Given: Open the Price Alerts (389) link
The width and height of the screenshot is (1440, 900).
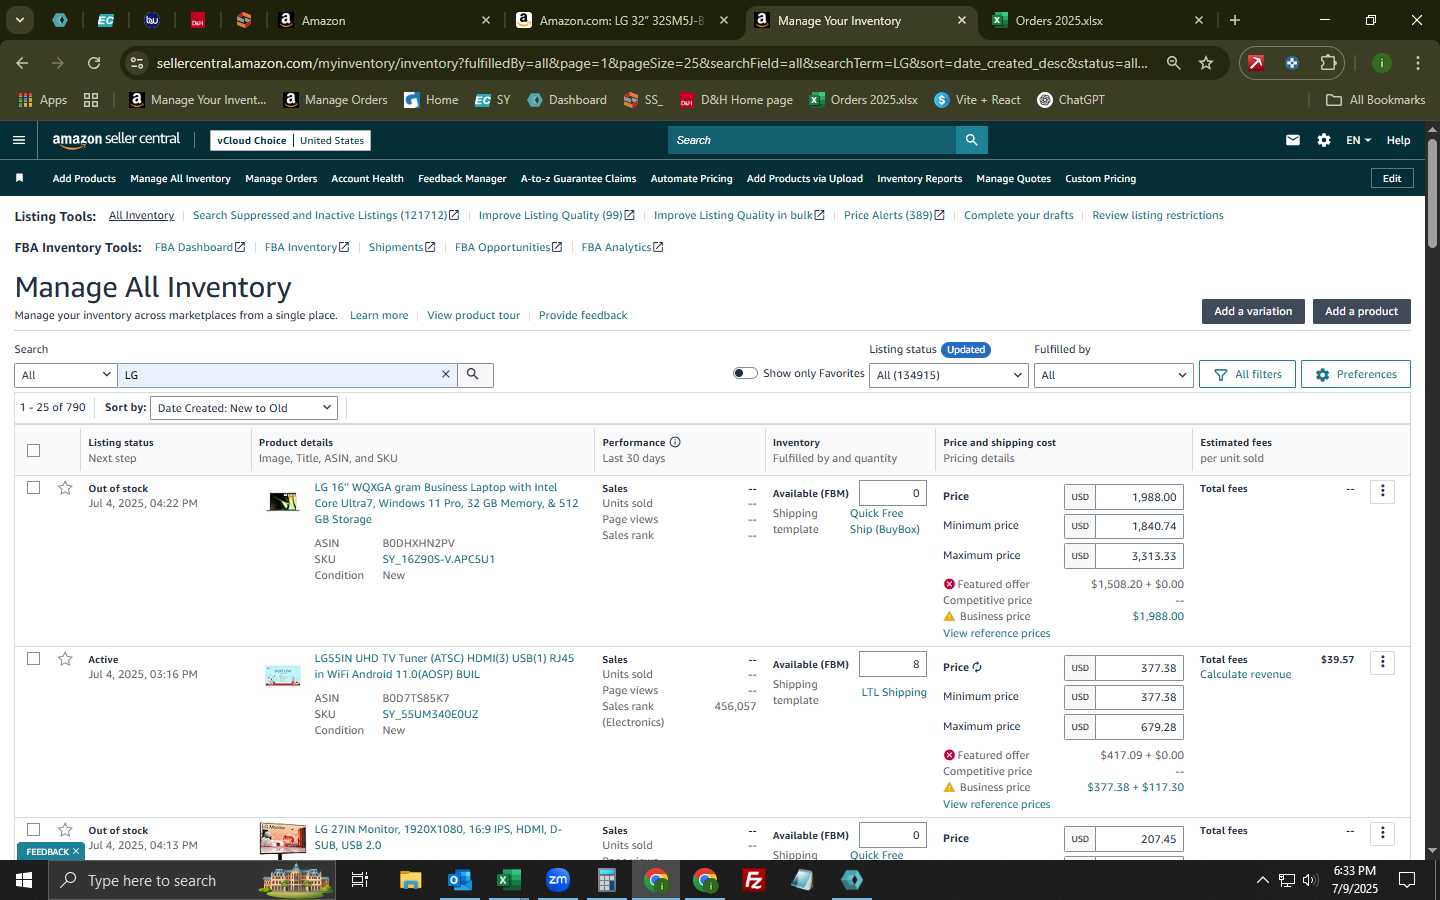Looking at the screenshot, I should click(894, 215).
